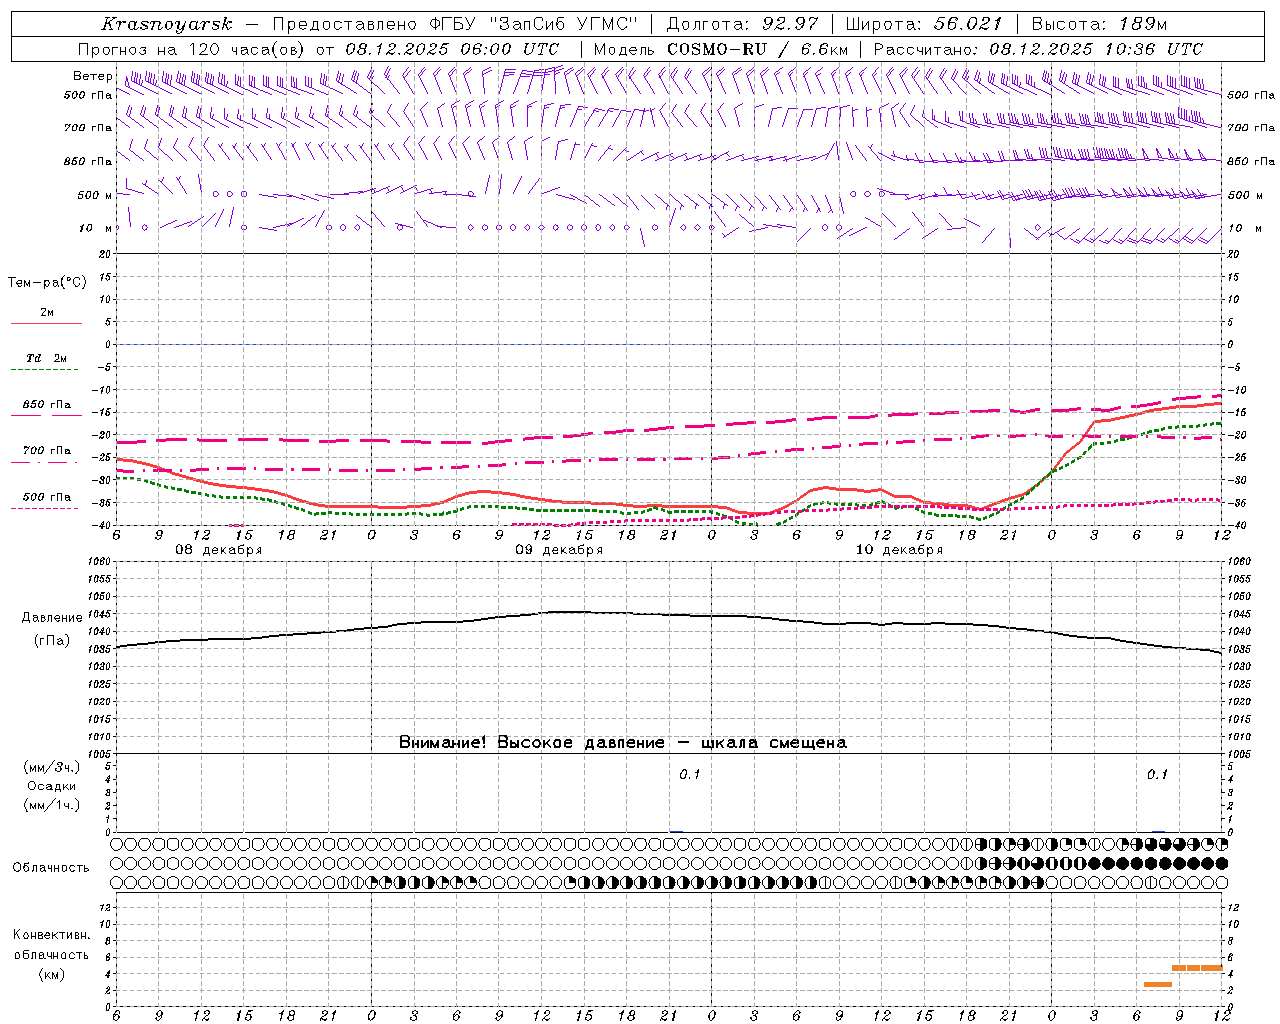Click the Долгота: 92.97 value
The image size is (1280, 1024).
pos(742,24)
